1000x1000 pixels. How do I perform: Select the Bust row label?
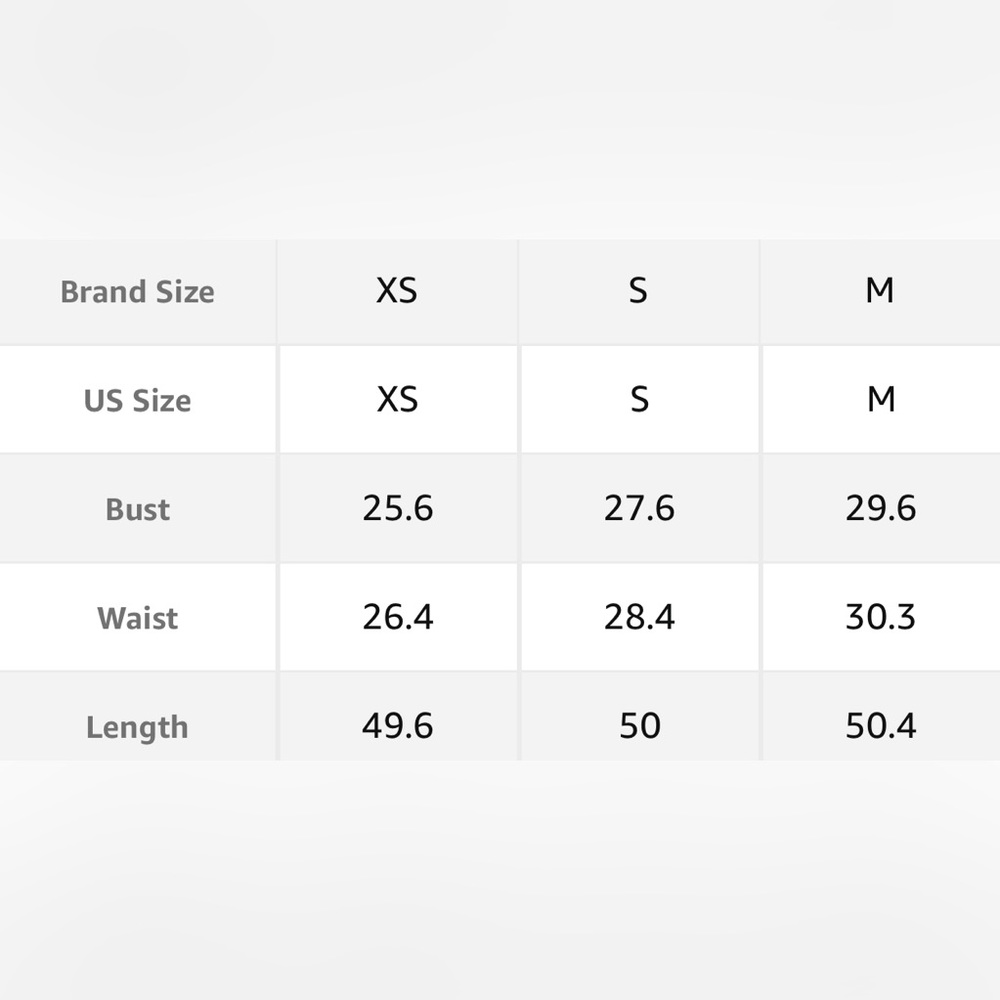click(137, 510)
